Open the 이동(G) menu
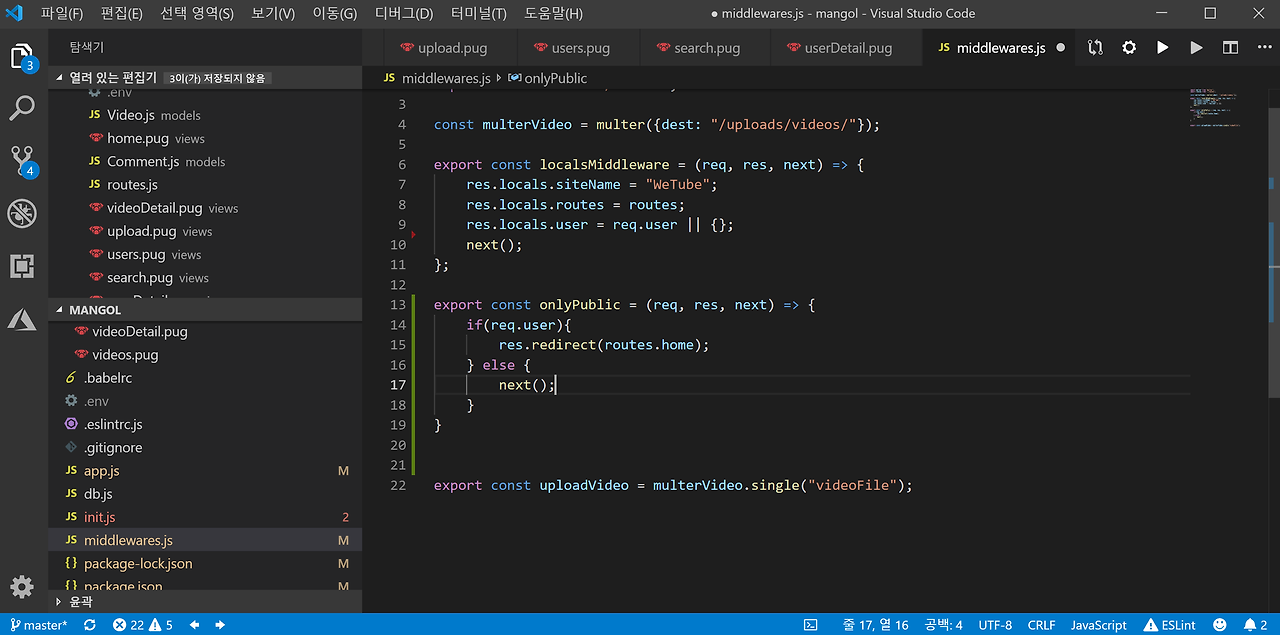The width and height of the screenshot is (1280, 635). coord(335,13)
